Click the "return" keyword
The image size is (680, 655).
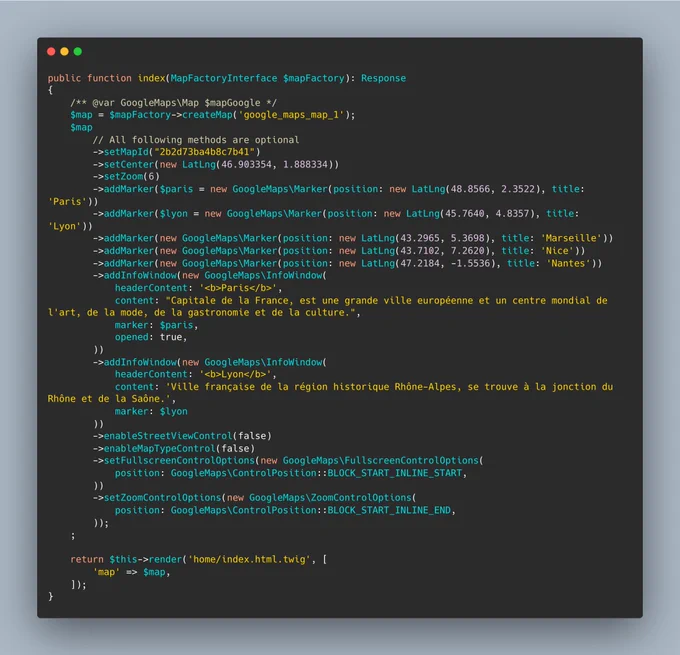tap(87, 560)
